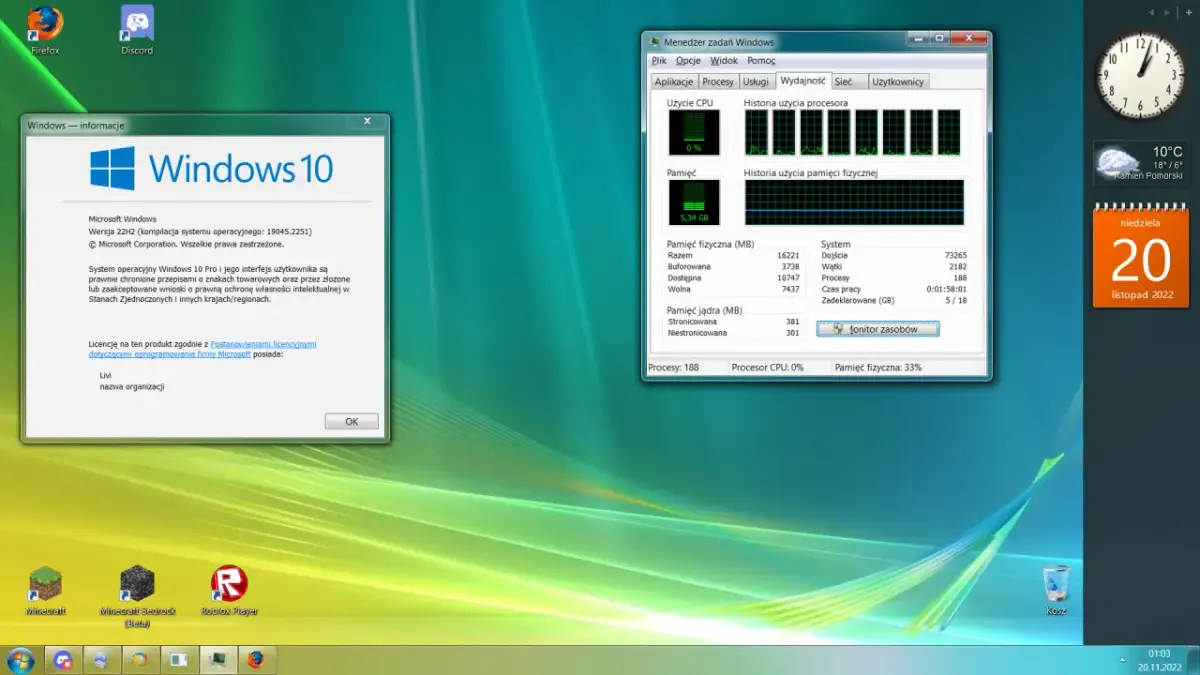This screenshot has width=1200, height=675.
Task: Click the Start orb on the taskbar
Action: pos(20,660)
